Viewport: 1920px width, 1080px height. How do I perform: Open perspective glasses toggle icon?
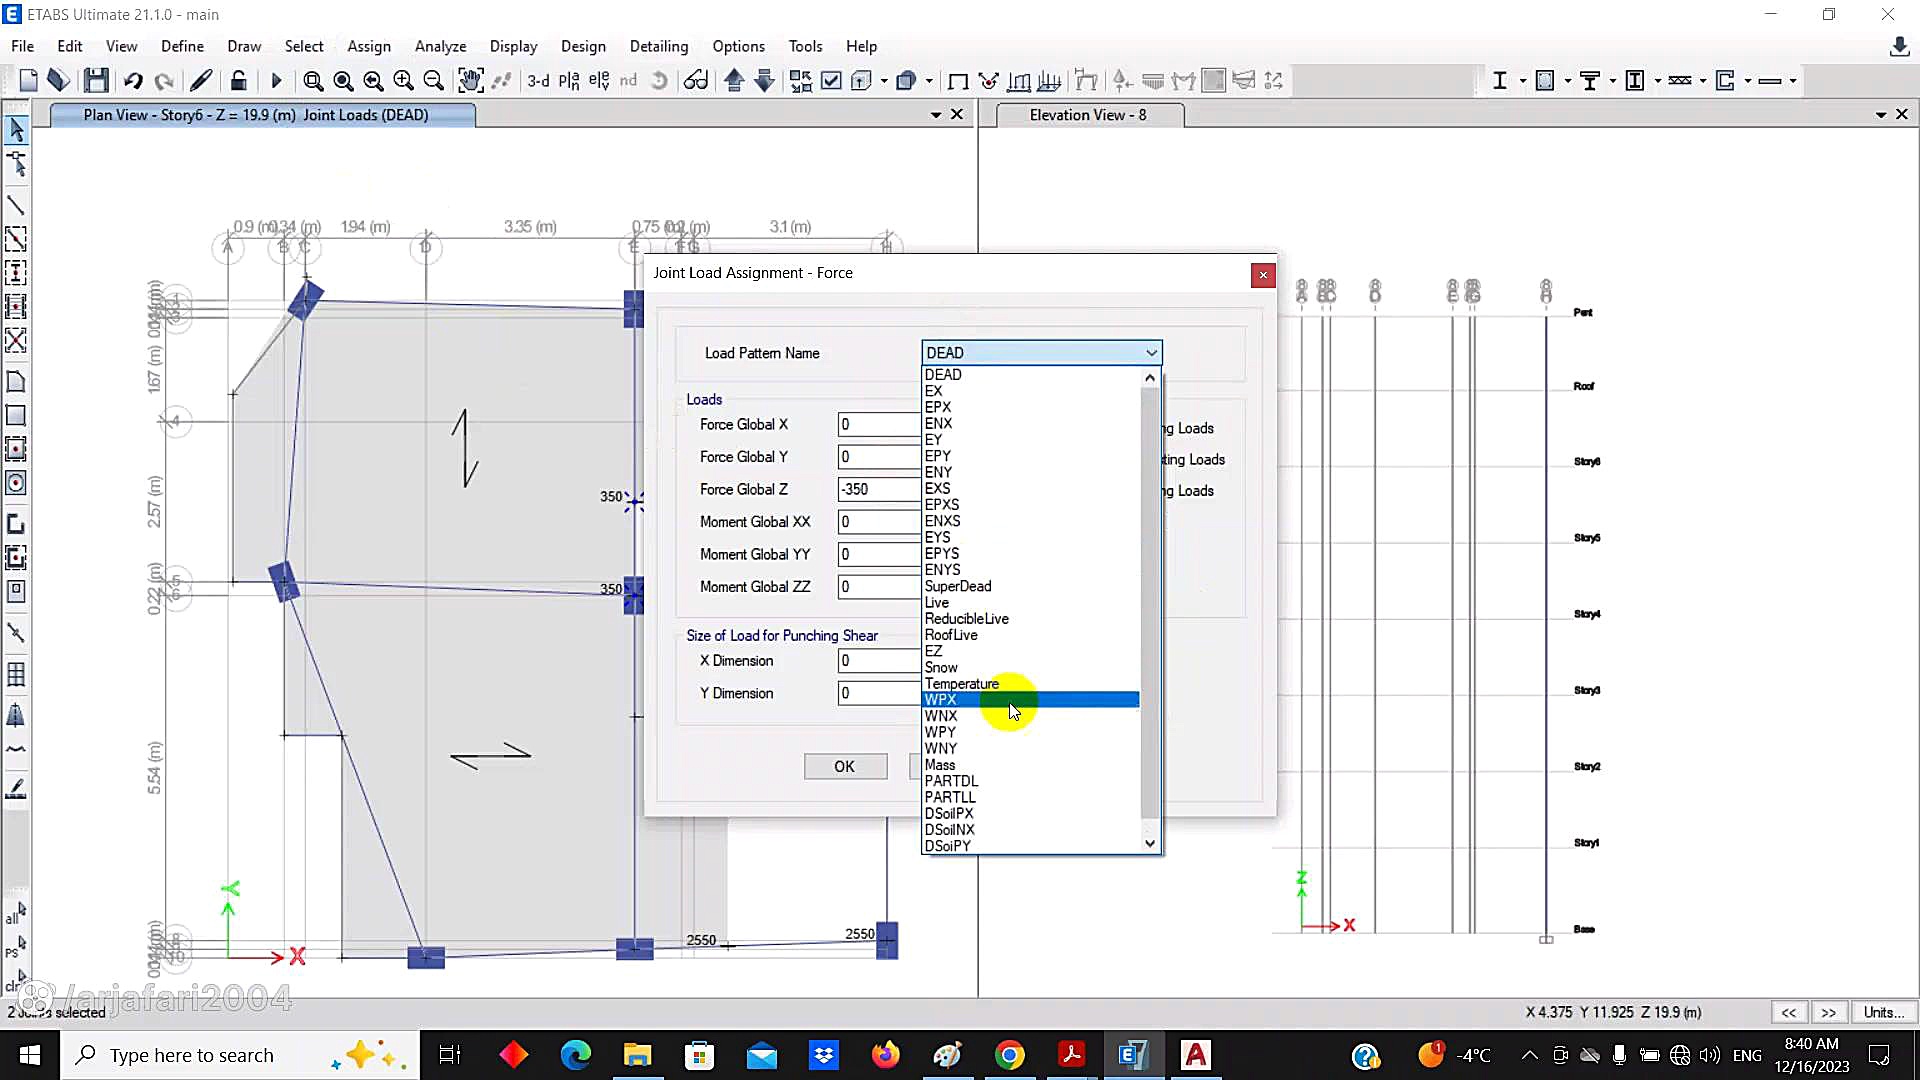pyautogui.click(x=696, y=81)
